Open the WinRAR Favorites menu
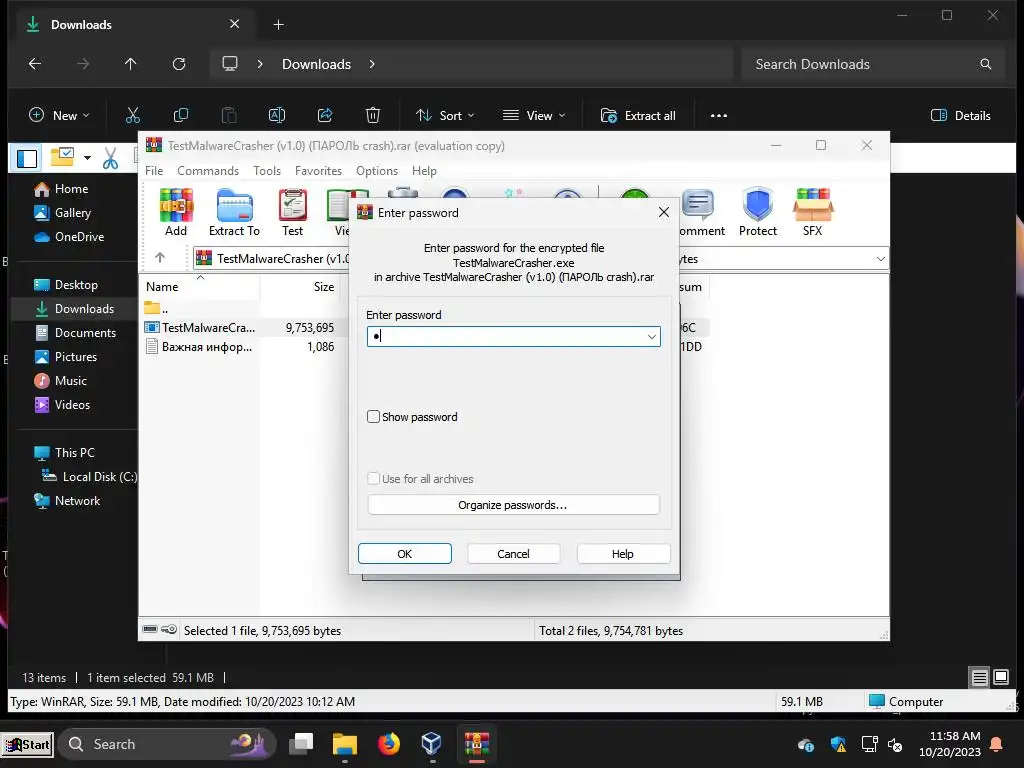Image resolution: width=1024 pixels, height=768 pixels. point(318,170)
